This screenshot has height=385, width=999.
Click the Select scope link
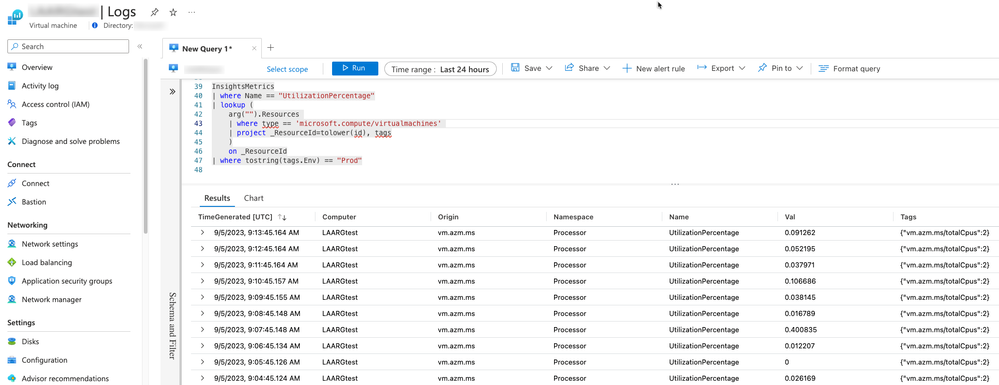tap(287, 69)
